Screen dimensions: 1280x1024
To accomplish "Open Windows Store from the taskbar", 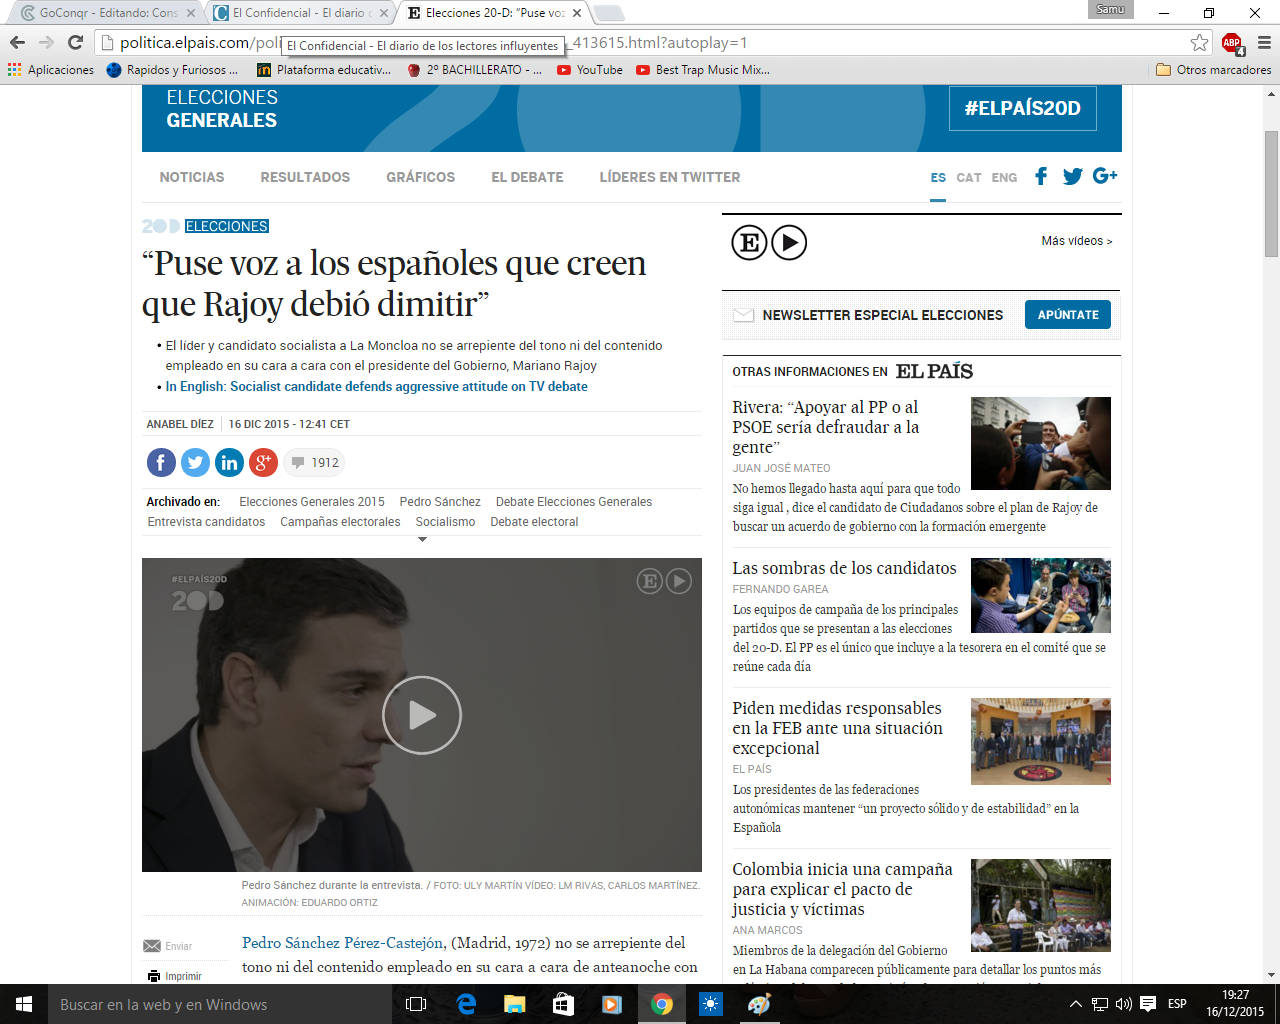I will tap(563, 1004).
